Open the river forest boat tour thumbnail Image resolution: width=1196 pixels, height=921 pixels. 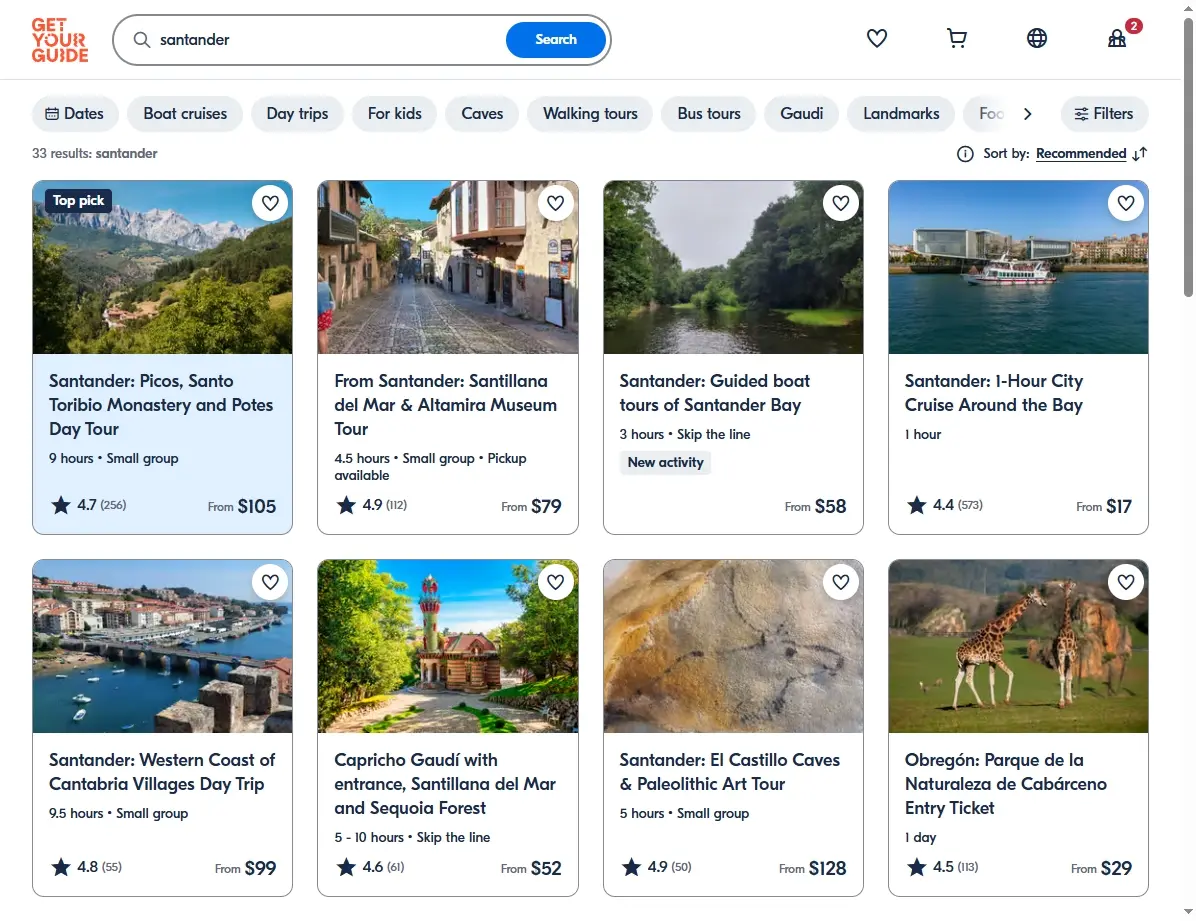pos(733,267)
